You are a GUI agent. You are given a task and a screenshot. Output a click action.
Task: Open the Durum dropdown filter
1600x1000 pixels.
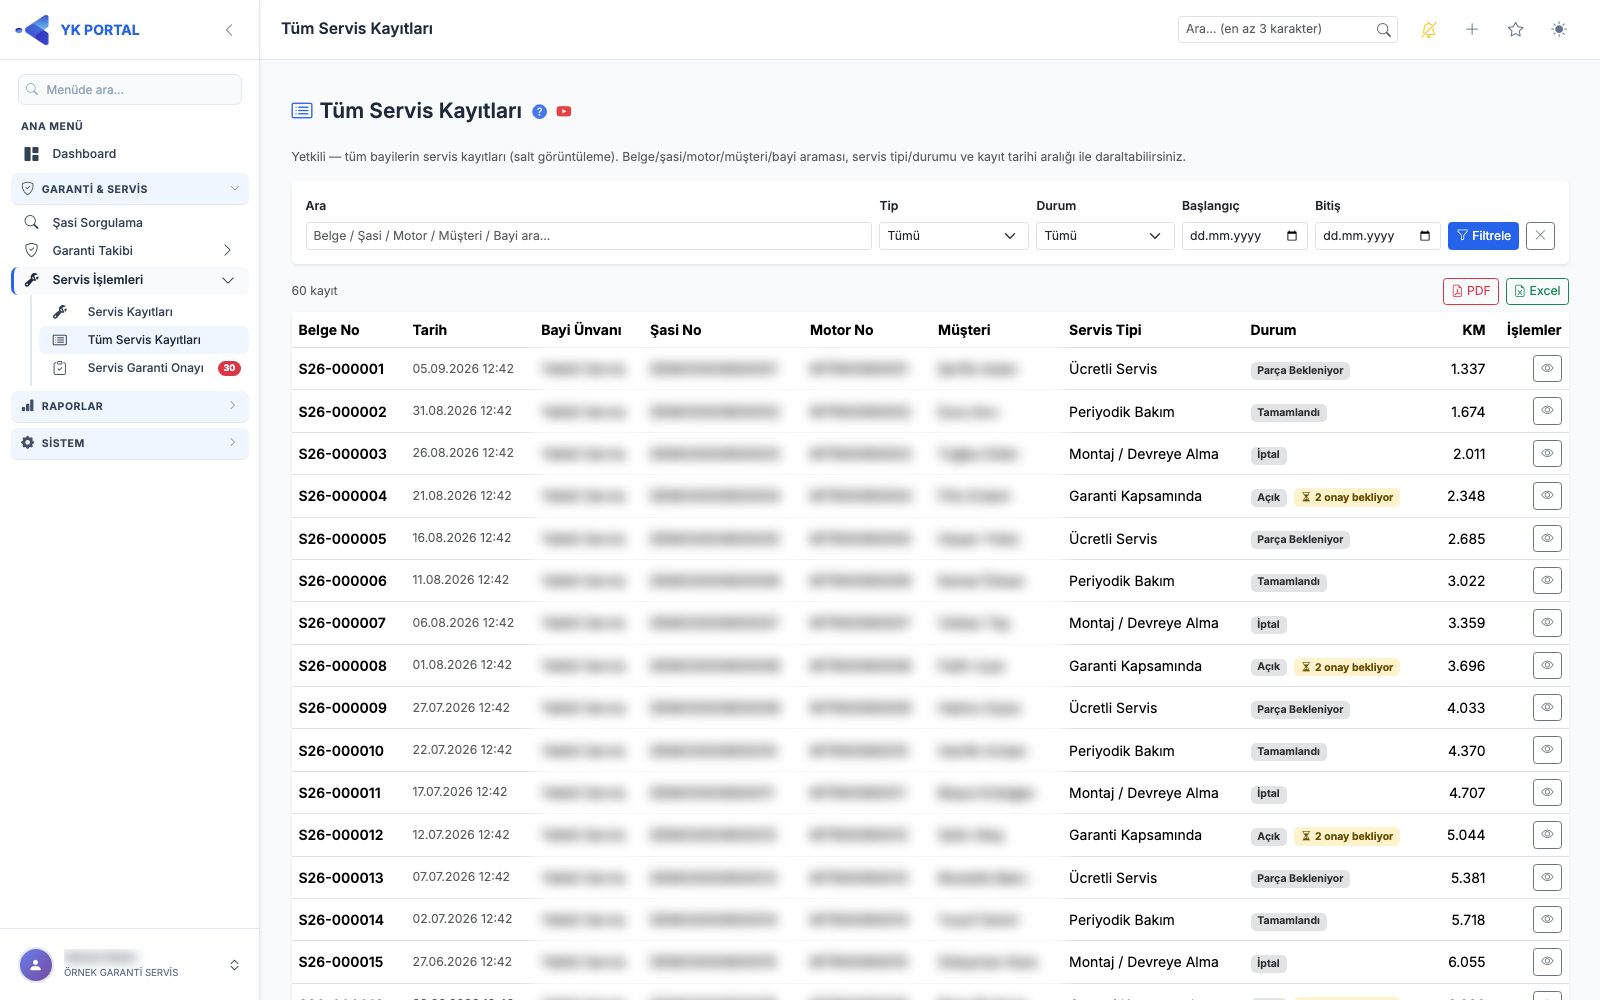coord(1105,236)
